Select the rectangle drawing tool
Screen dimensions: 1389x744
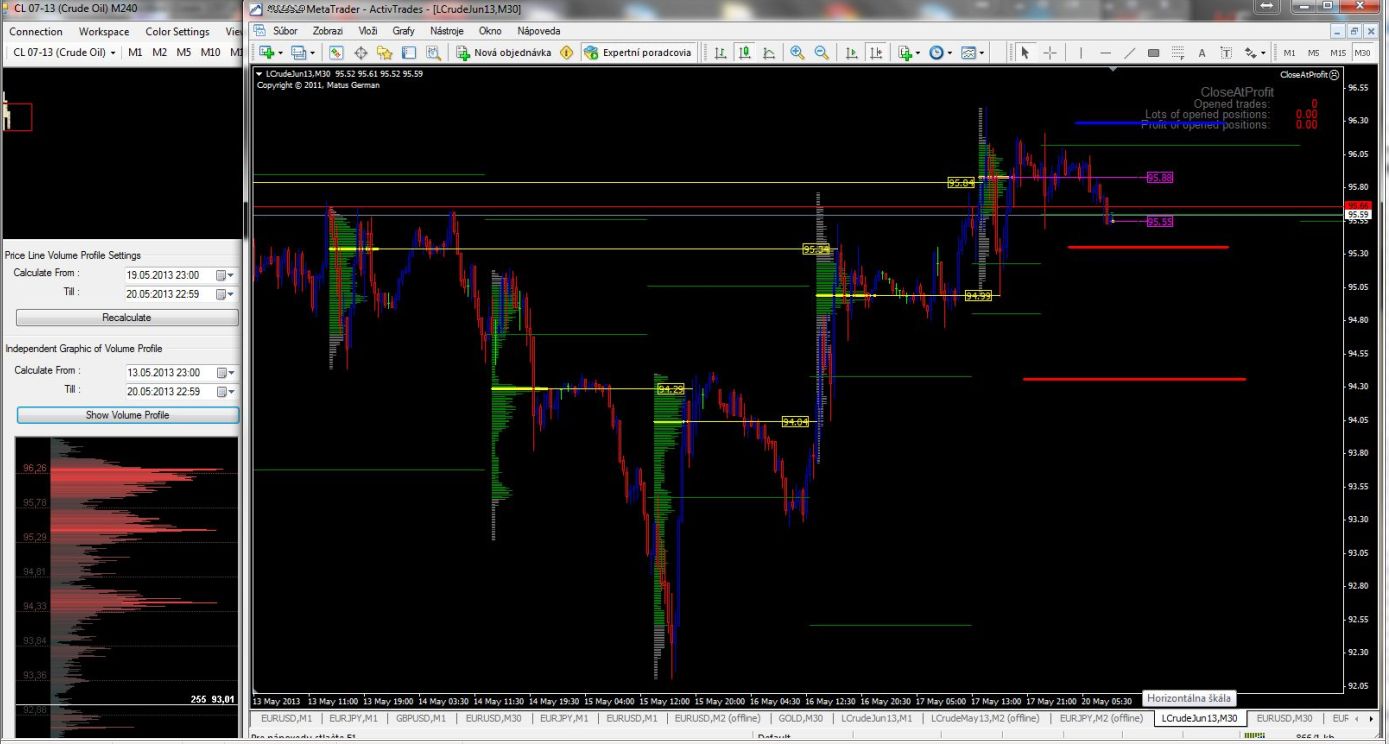pyautogui.click(x=1153, y=53)
